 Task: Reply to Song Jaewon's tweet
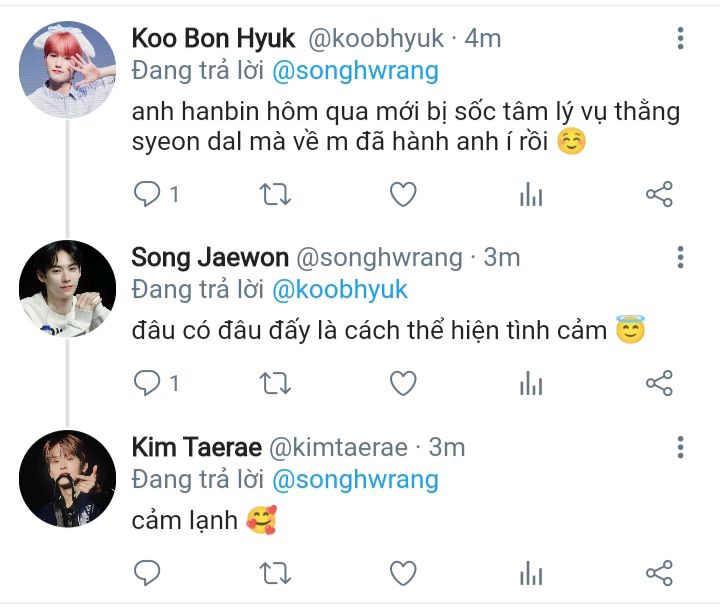(x=147, y=382)
